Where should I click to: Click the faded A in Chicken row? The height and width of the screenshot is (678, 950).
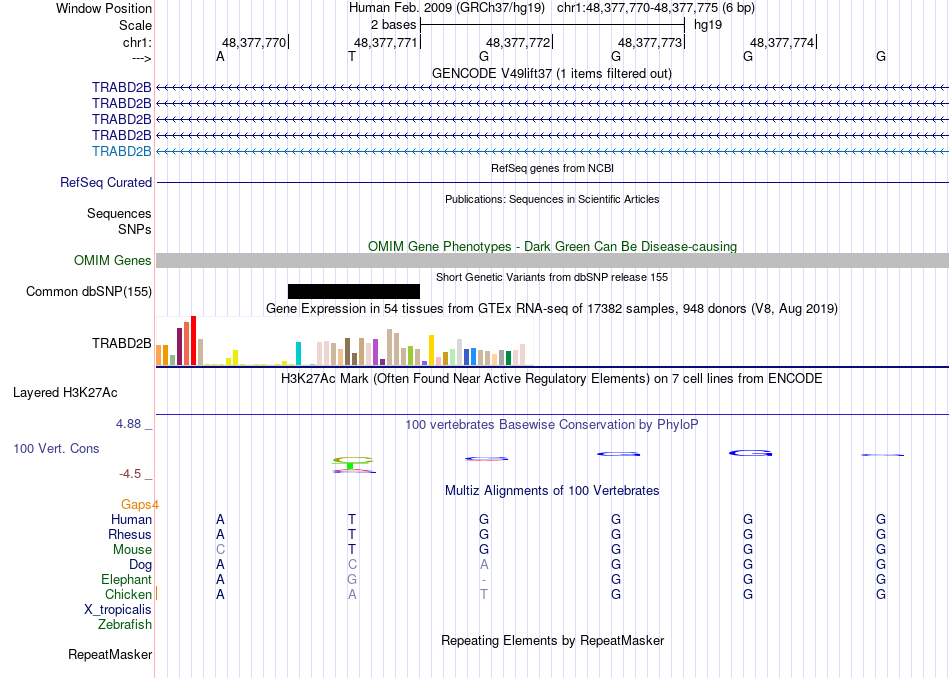click(x=352, y=594)
